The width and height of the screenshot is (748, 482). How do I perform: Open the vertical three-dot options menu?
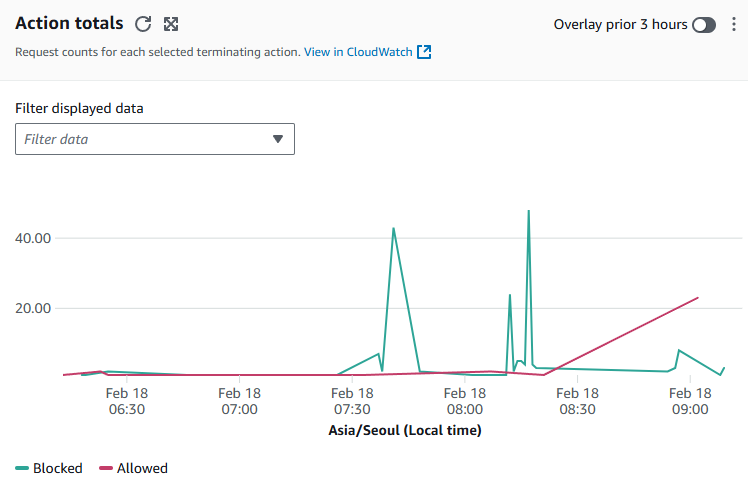click(734, 24)
